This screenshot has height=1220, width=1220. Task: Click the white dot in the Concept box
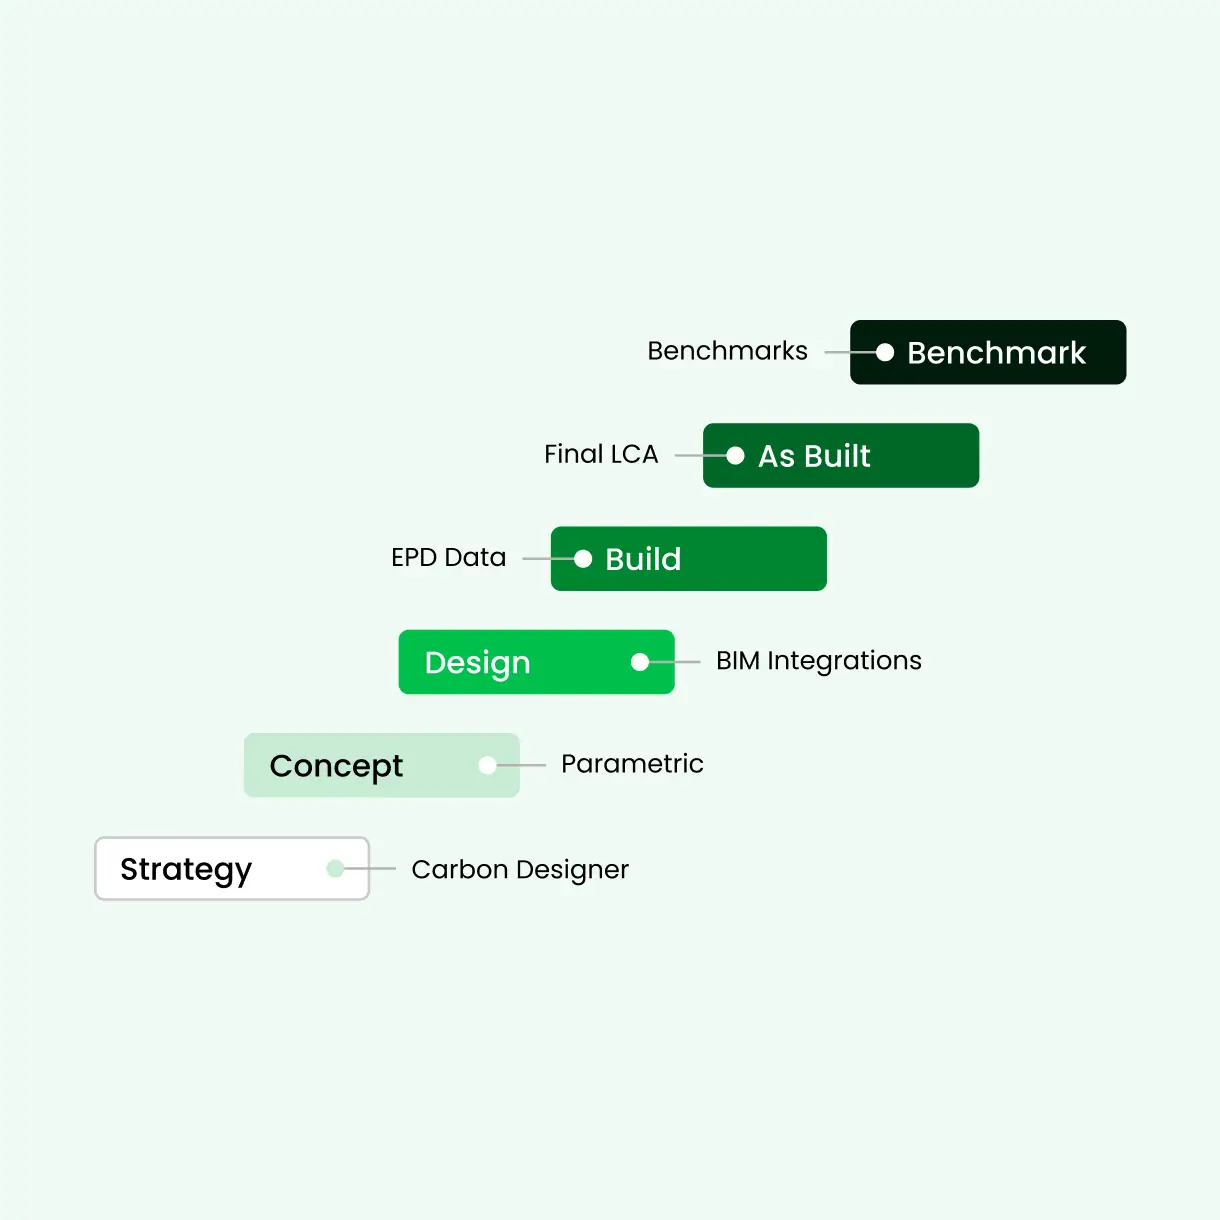[x=487, y=765]
